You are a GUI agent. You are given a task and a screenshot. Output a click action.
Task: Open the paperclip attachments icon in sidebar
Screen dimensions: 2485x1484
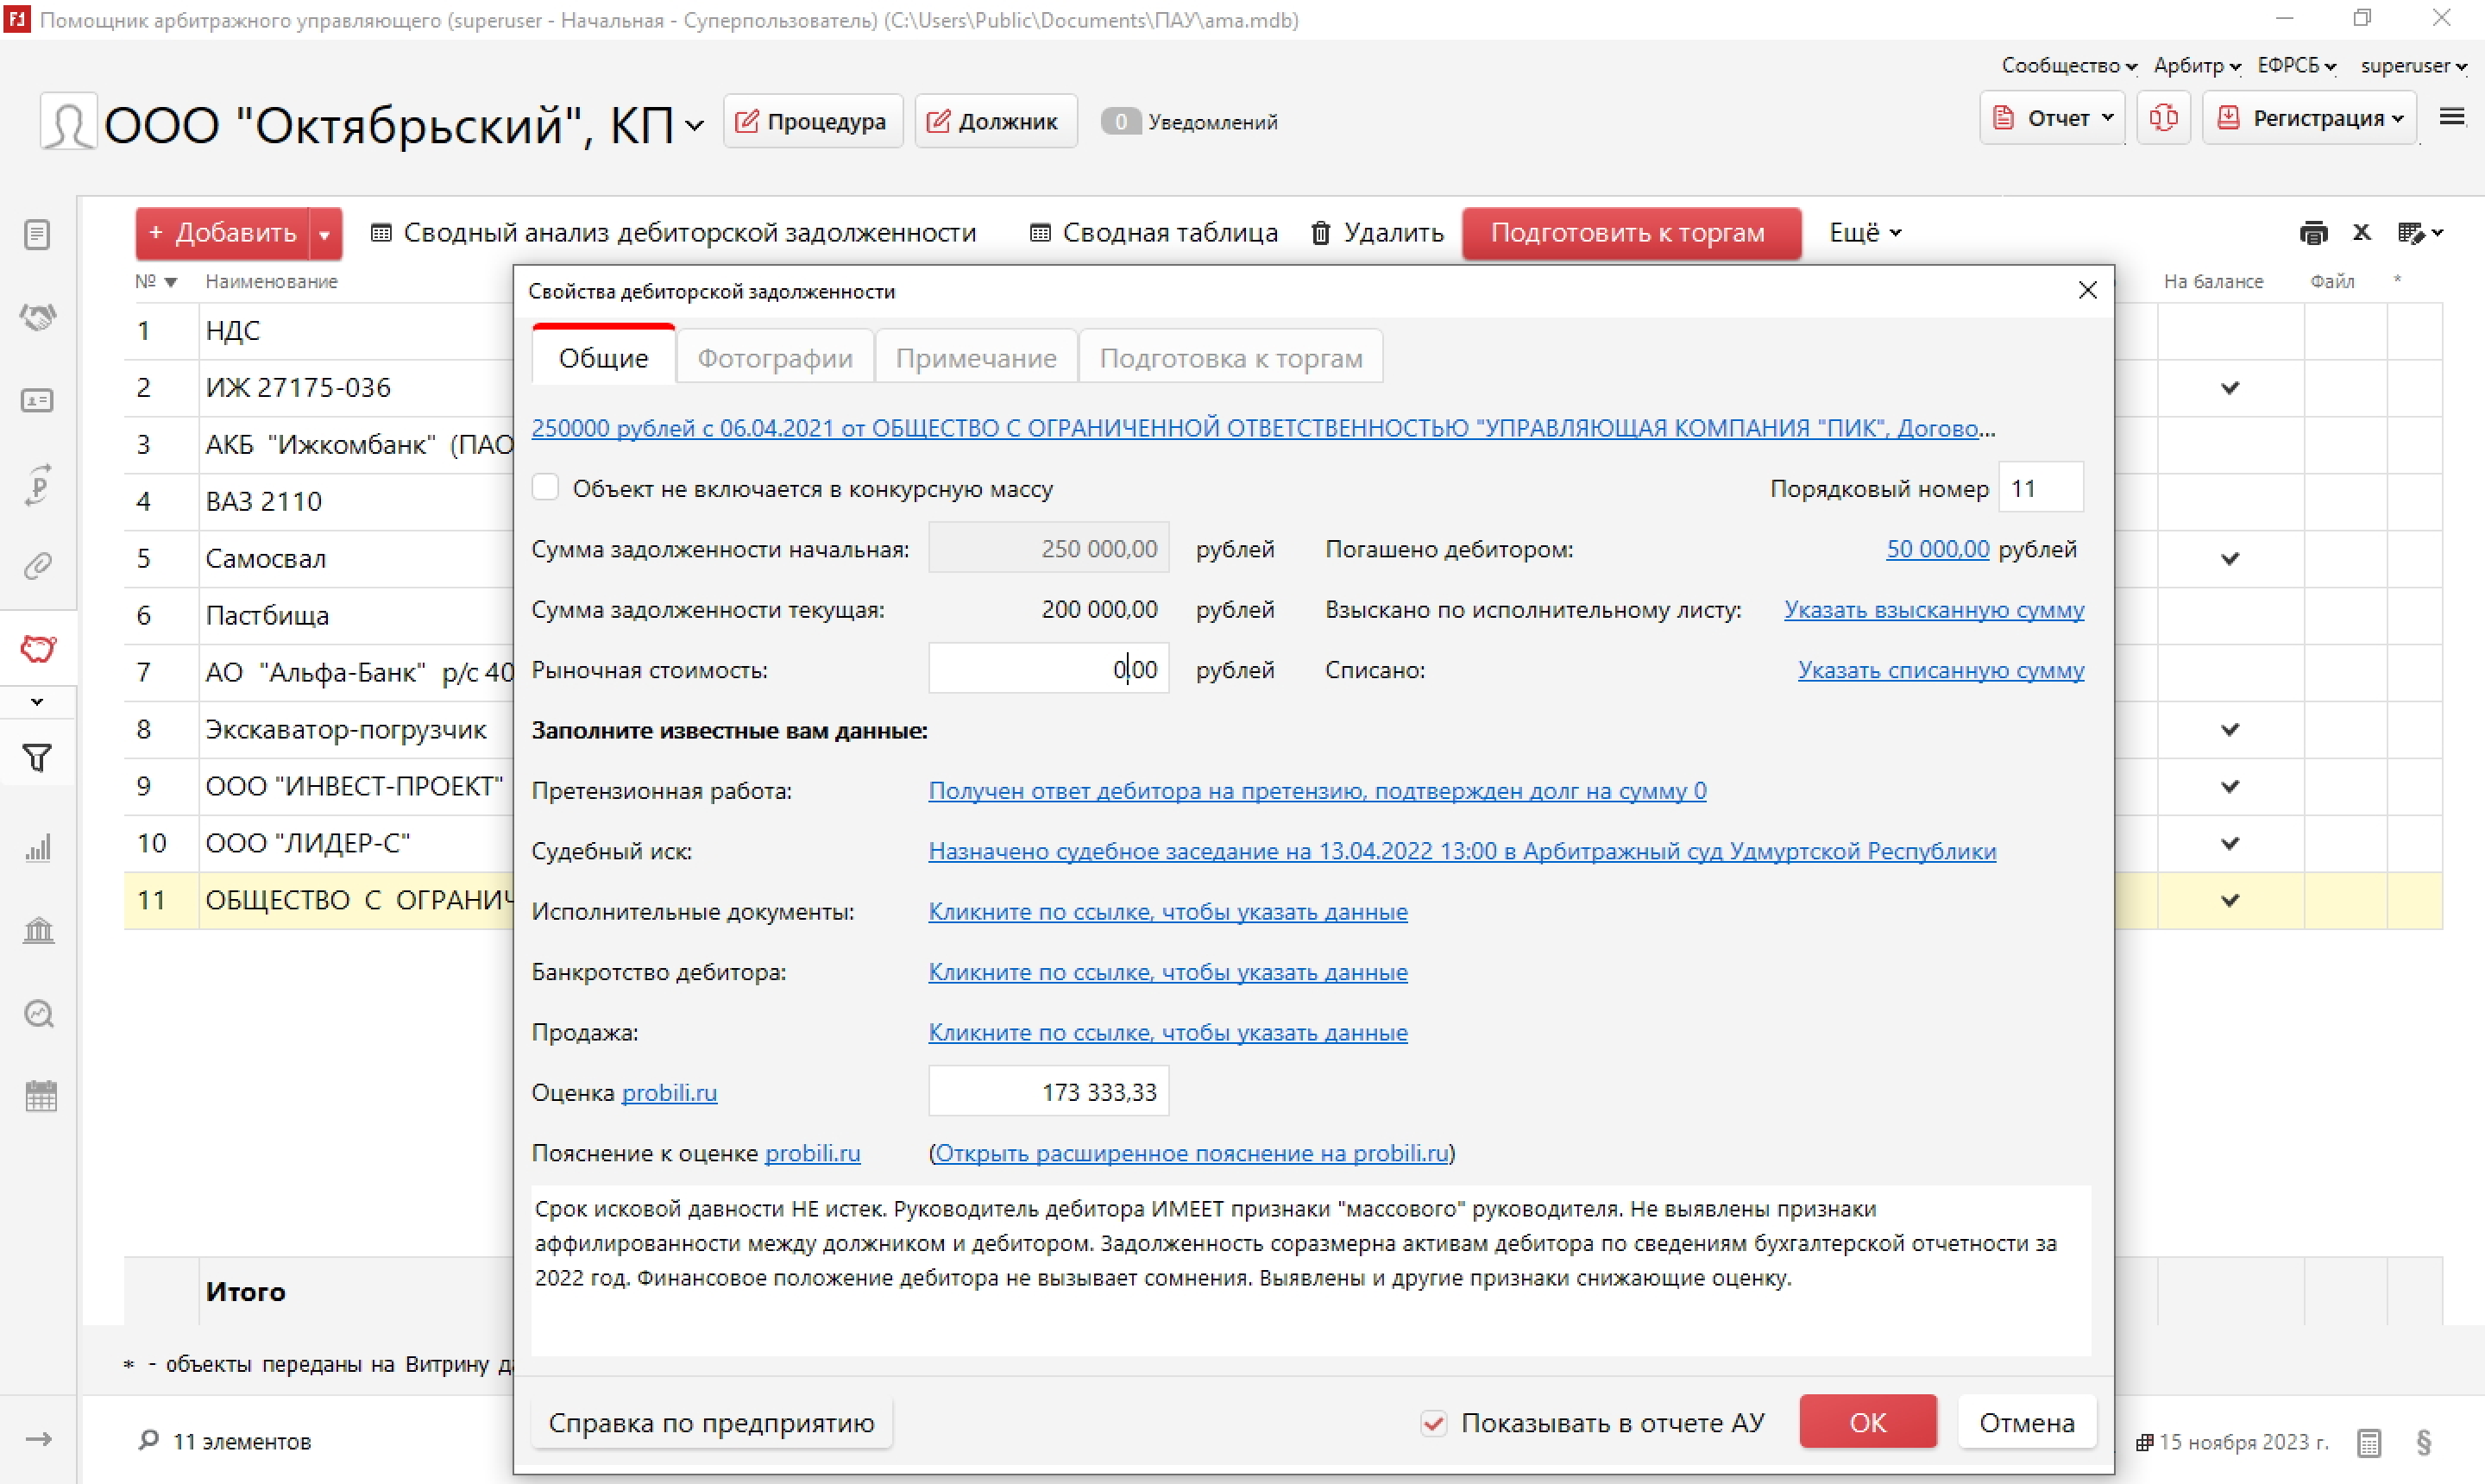38,566
